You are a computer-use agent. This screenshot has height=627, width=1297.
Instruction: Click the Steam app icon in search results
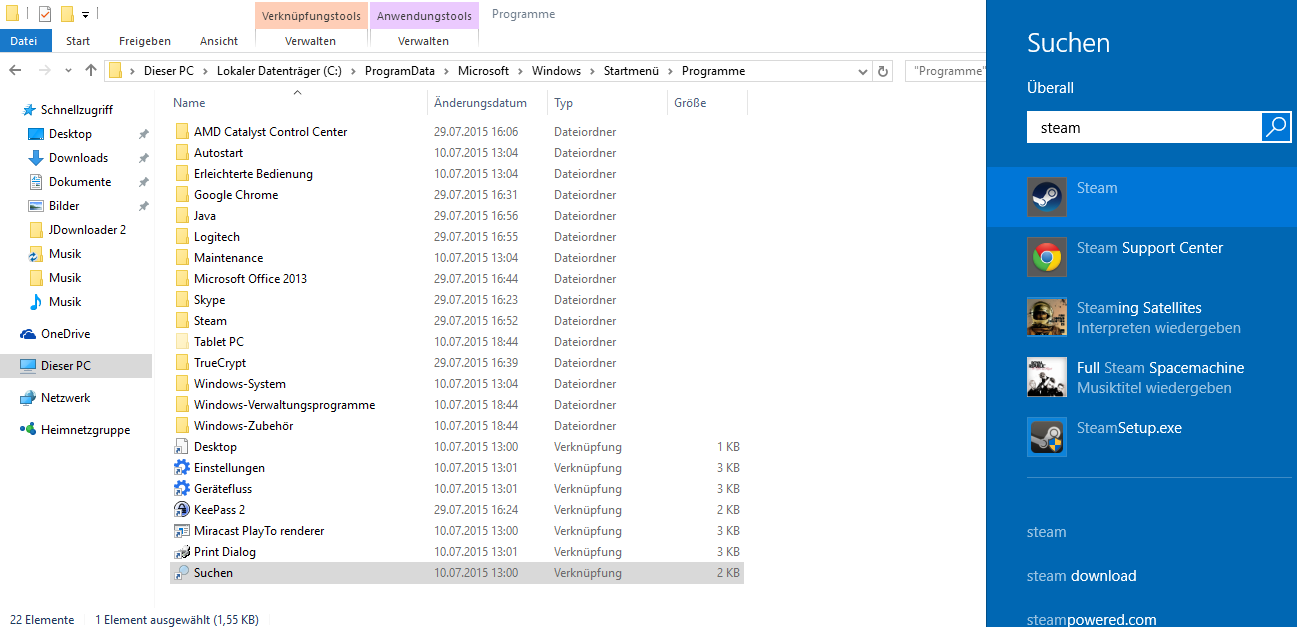1047,197
